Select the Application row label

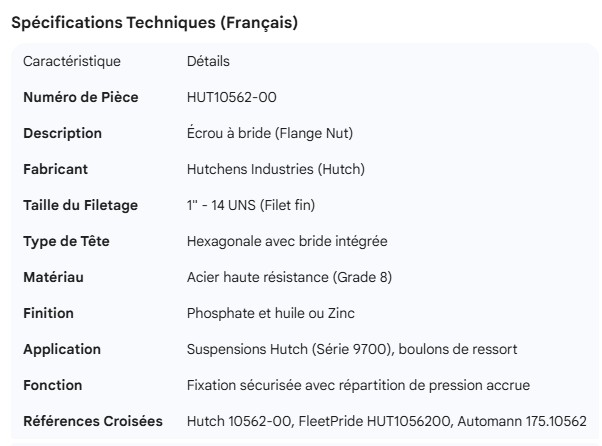[62, 349]
